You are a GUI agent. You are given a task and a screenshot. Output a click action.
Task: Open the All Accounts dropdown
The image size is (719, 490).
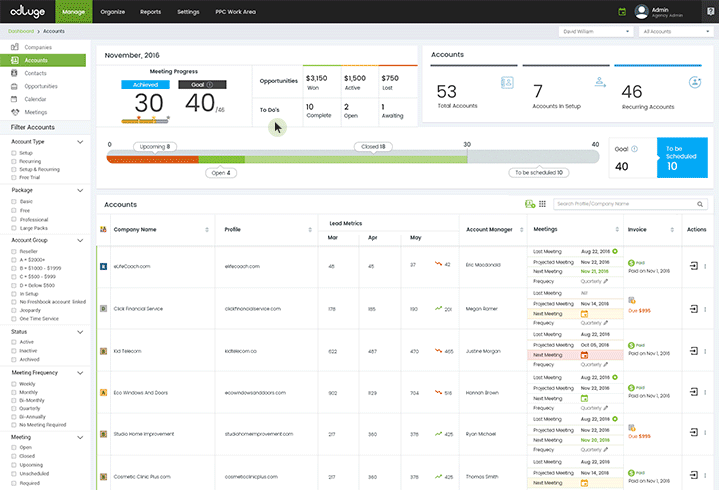point(676,32)
